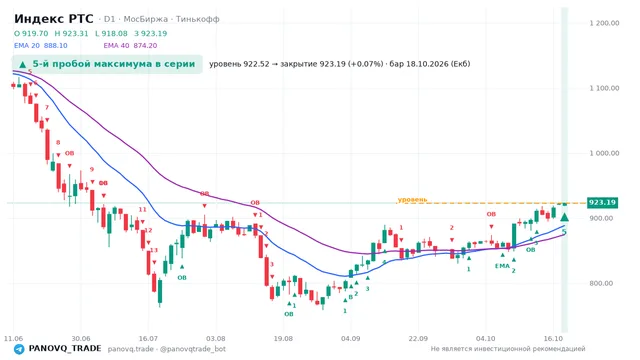Click the 900.00 price axis label
This screenshot has height=360, width=640.
(x=601, y=218)
